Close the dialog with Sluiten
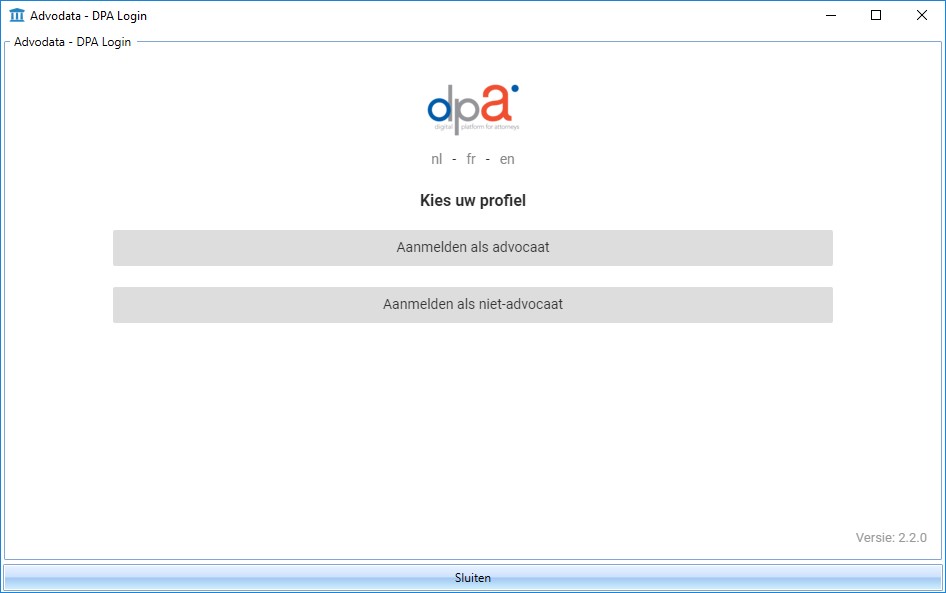 [472, 577]
